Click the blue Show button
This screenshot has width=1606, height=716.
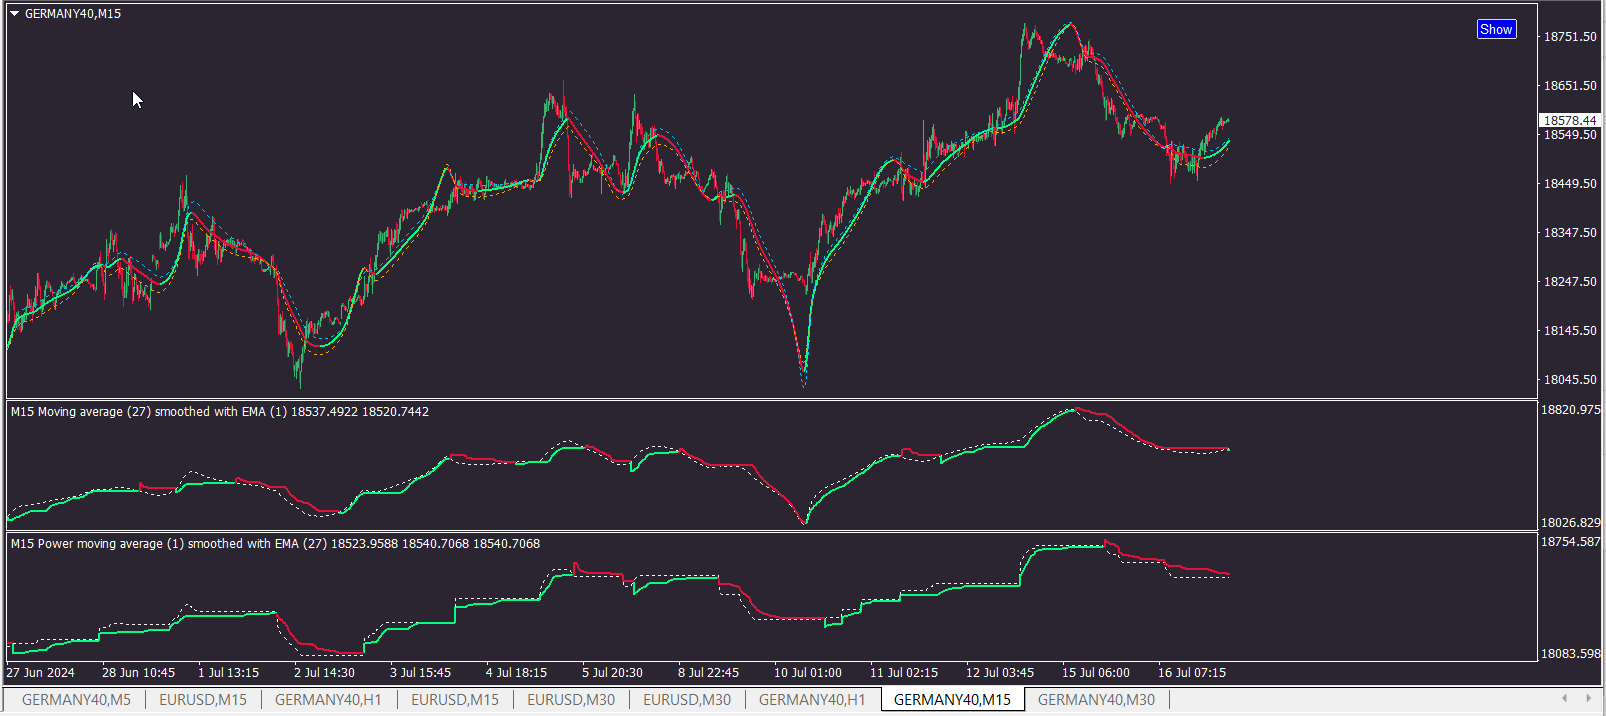click(x=1496, y=29)
